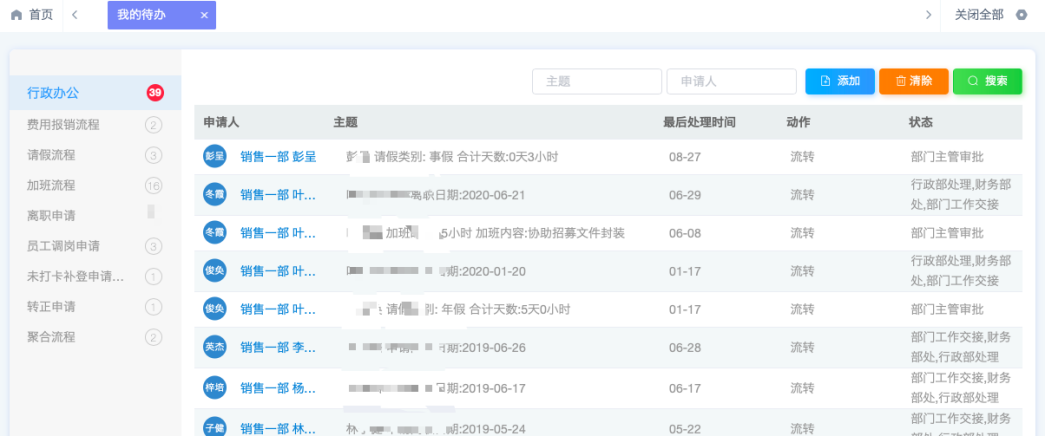1045x436 pixels.
Task: Click the 子健 applicant avatar
Action: pos(214,427)
